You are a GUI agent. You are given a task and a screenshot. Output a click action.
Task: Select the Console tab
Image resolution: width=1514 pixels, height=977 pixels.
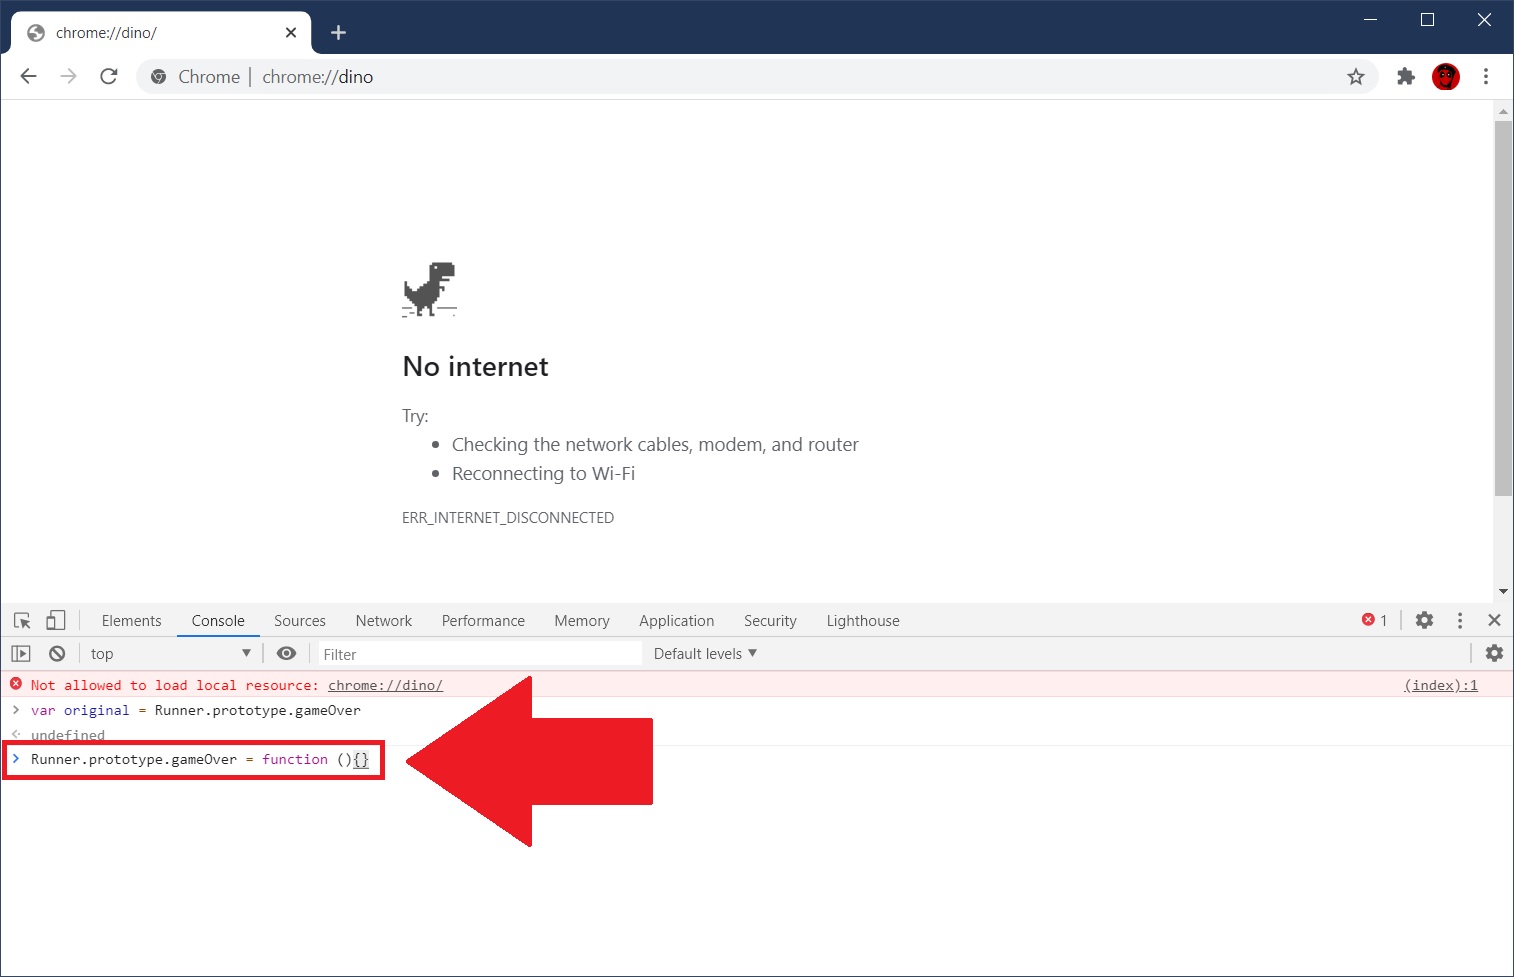pos(218,621)
